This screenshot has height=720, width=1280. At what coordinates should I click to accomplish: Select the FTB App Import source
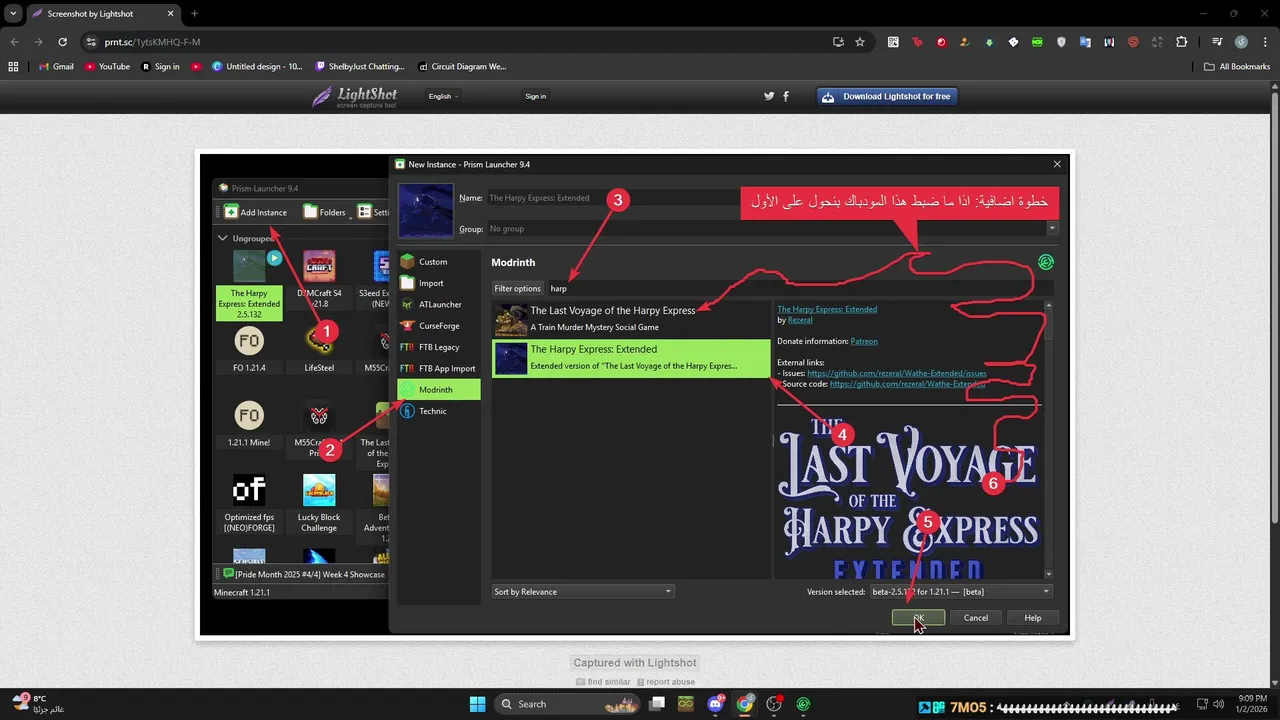tap(438, 368)
